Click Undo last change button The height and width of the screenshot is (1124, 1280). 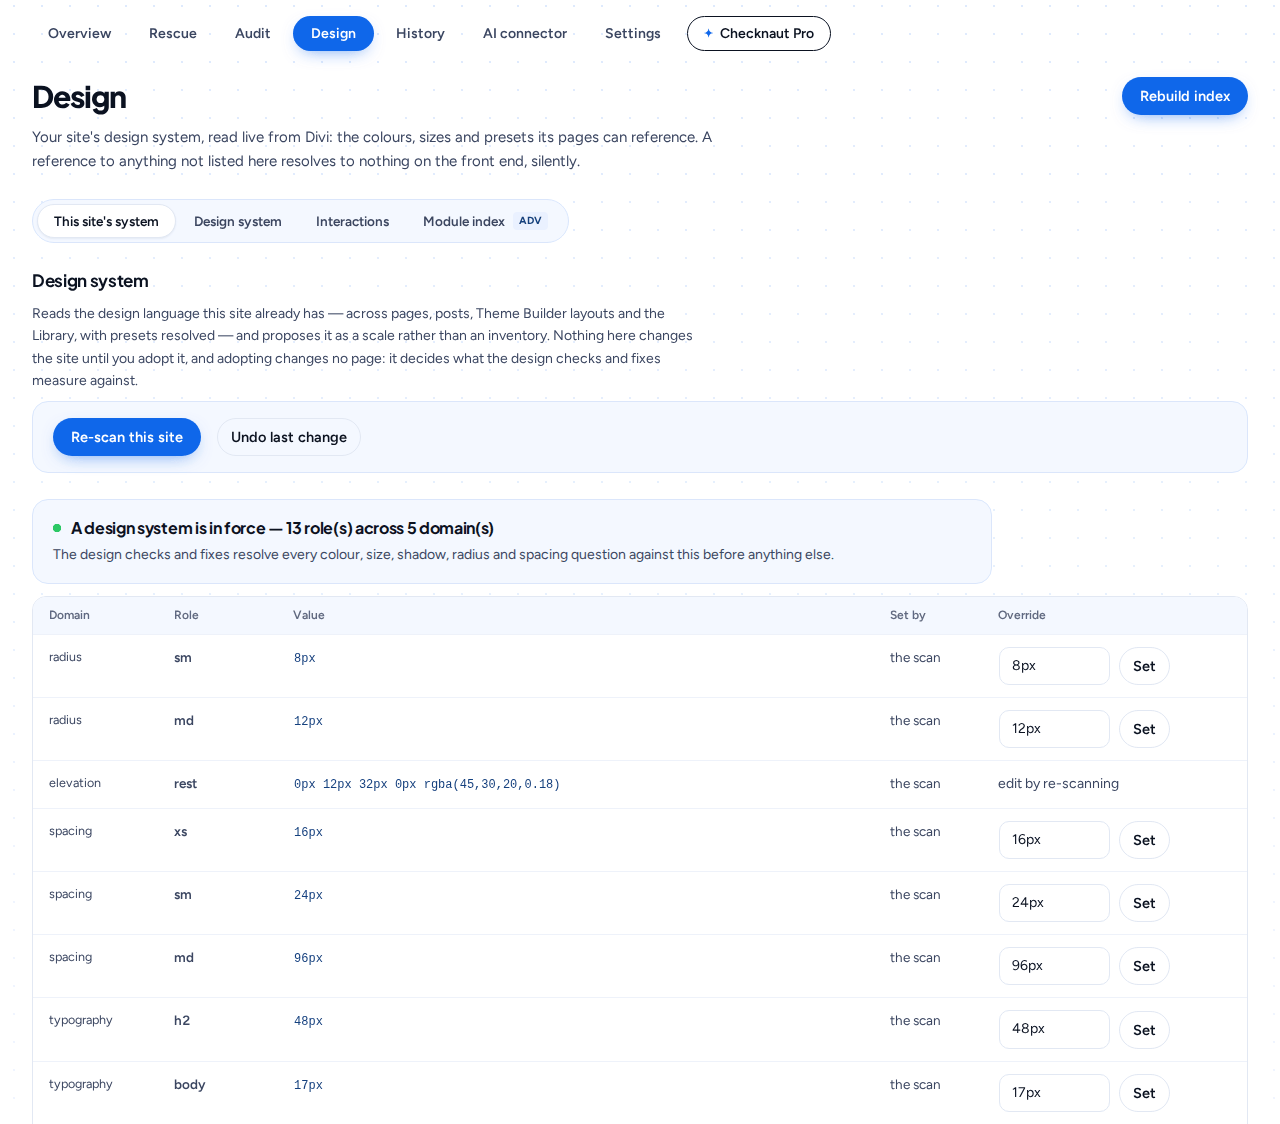pyautogui.click(x=289, y=437)
